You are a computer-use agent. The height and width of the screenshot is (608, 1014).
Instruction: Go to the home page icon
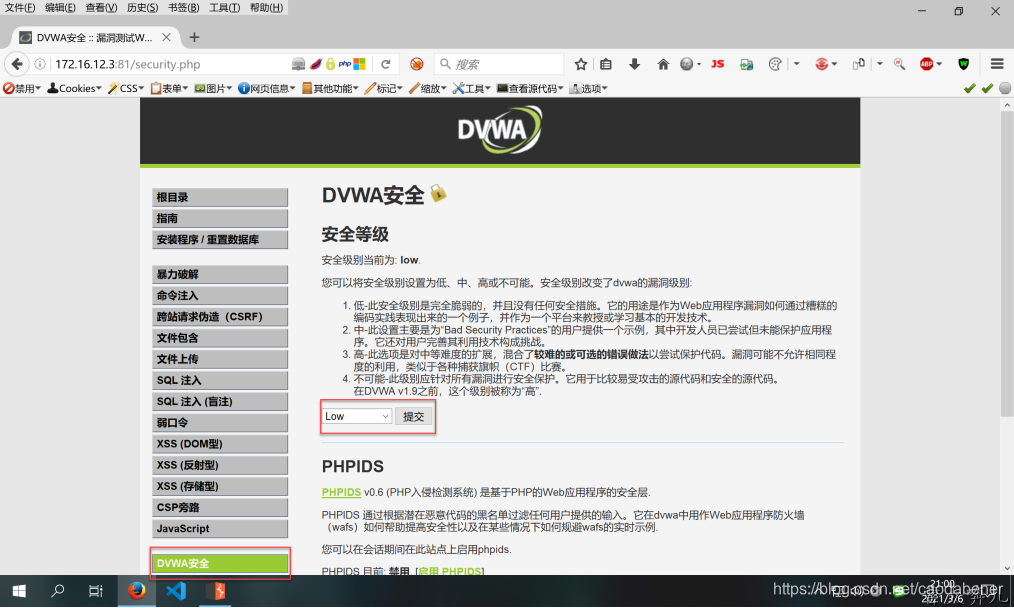(x=663, y=64)
